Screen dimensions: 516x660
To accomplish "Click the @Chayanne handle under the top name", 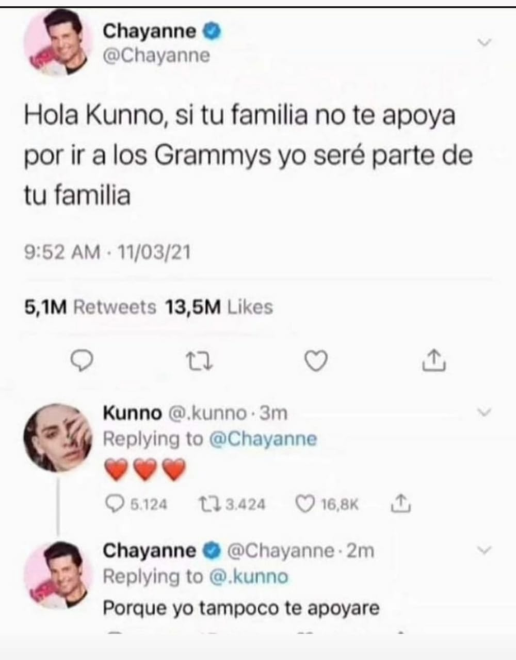I will [157, 56].
